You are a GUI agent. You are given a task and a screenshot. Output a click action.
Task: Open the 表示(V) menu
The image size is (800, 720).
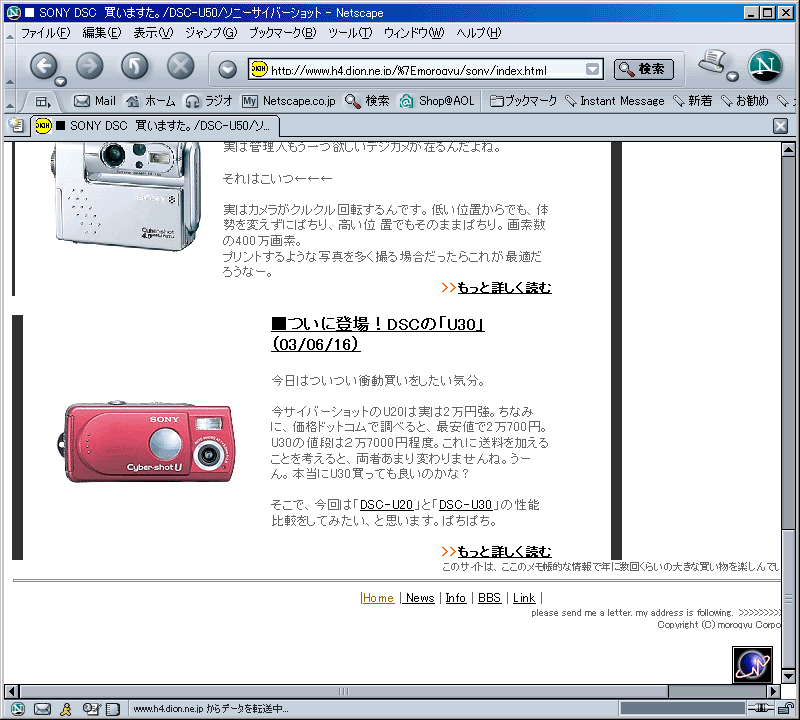[x=153, y=33]
